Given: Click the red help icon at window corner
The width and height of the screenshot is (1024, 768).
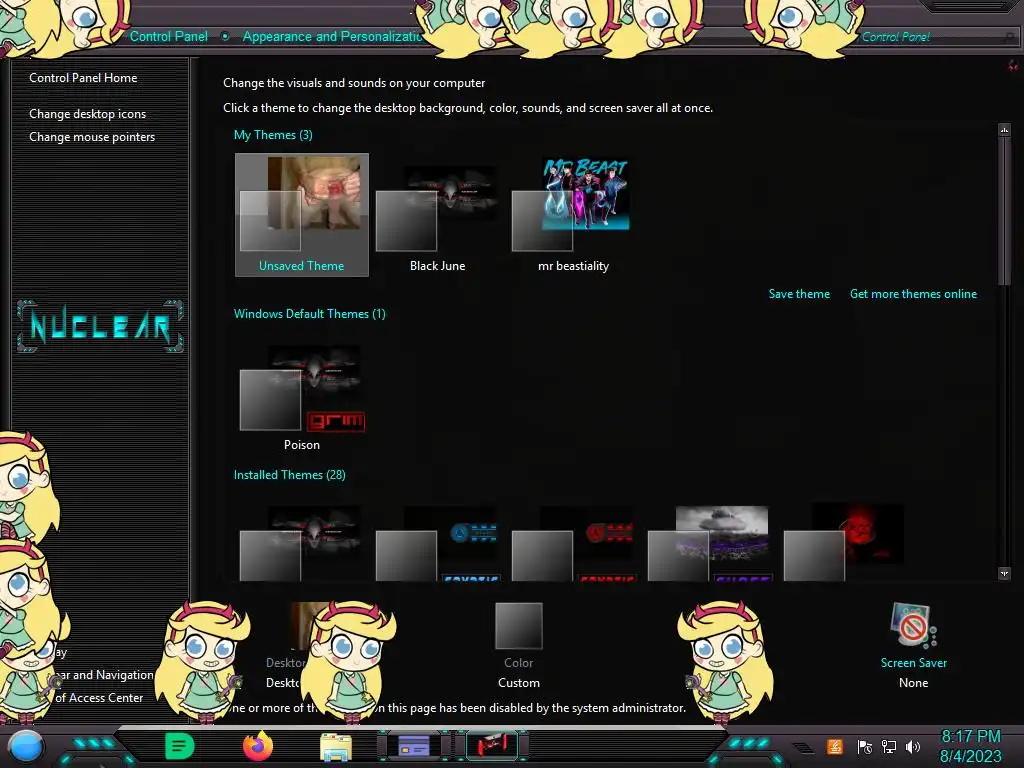Looking at the screenshot, I should [x=1013, y=66].
